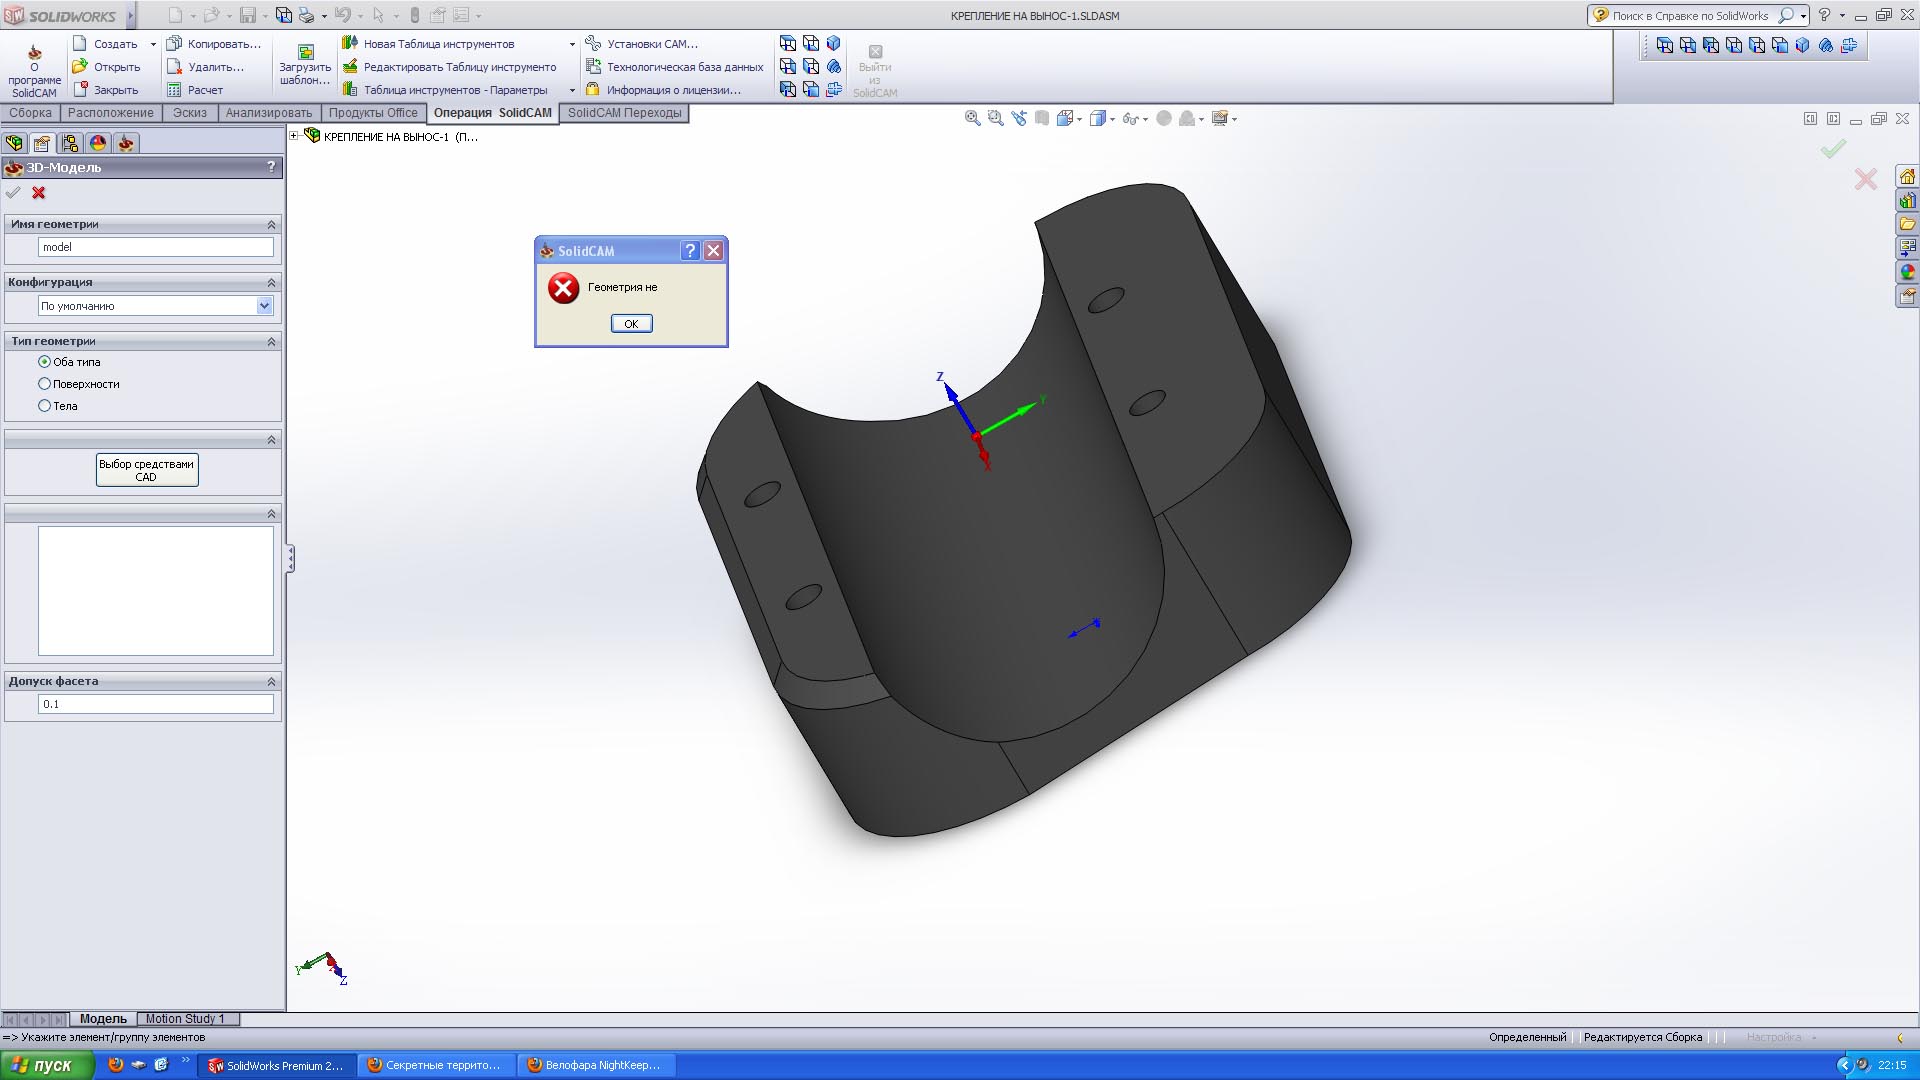Collapse the Тип геометрии section
The image size is (1920, 1080).
[271, 342]
